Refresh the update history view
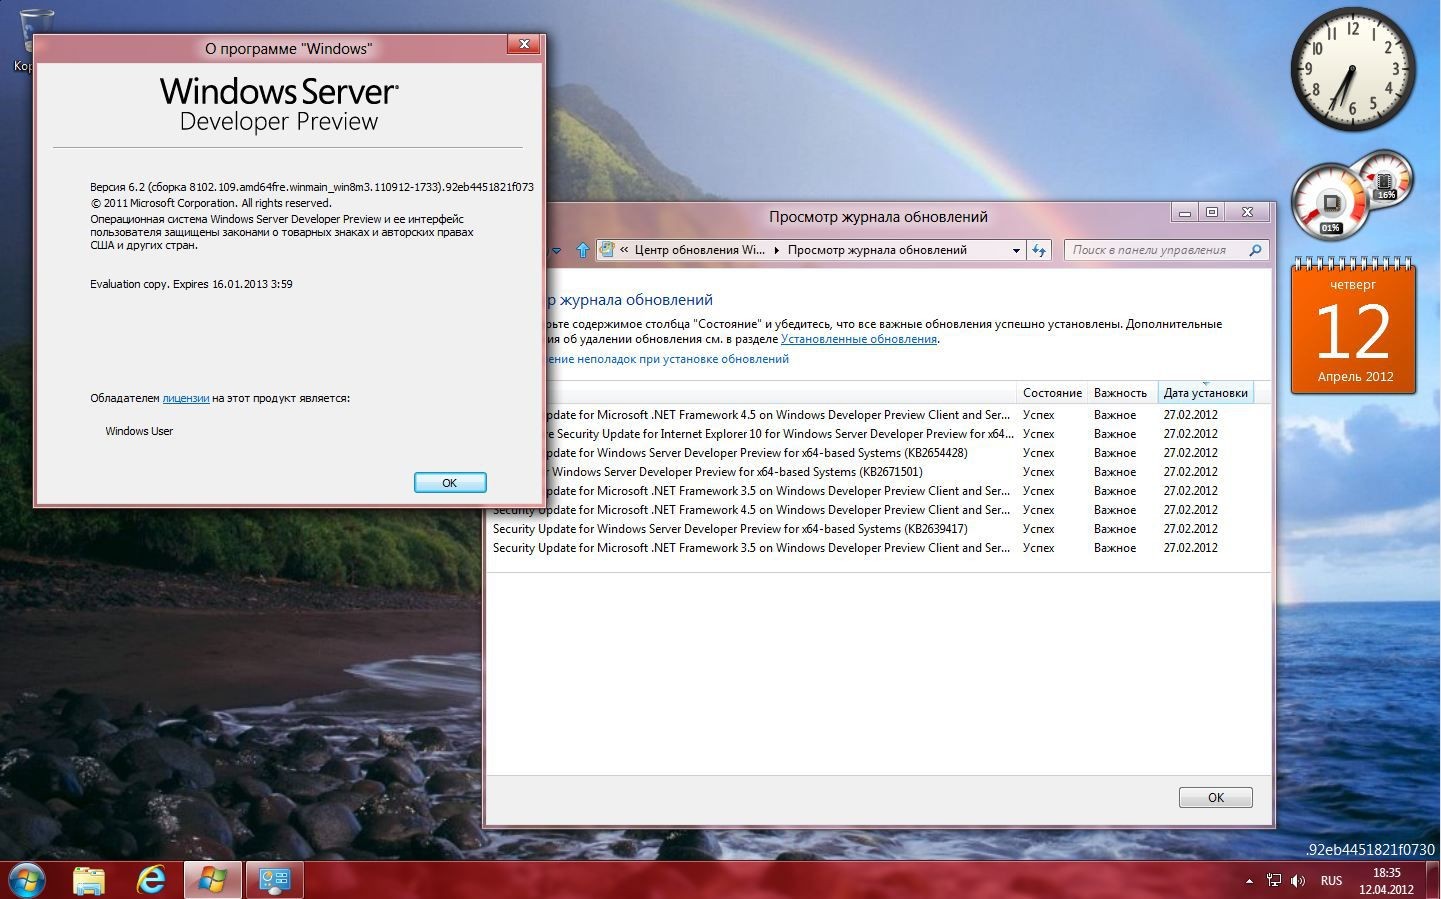1441x899 pixels. coord(1039,250)
